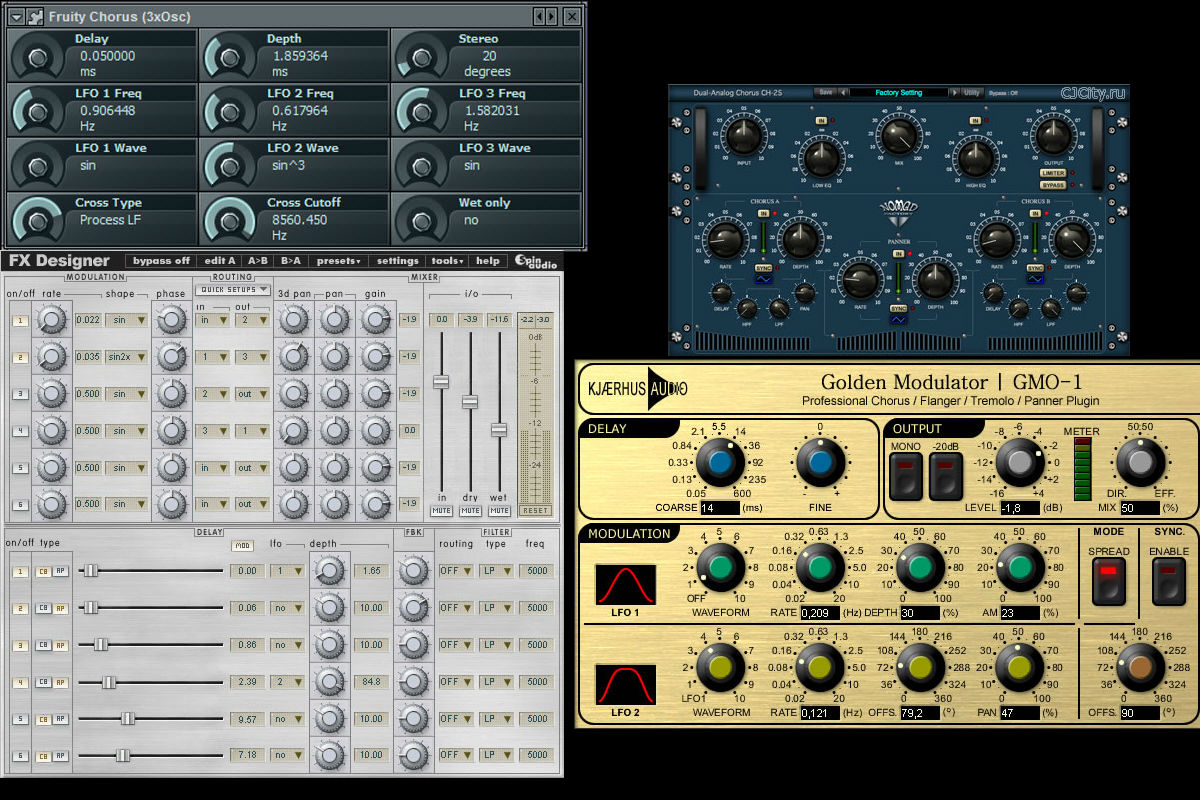Click the Save button on CH-2S chorus

[824, 92]
